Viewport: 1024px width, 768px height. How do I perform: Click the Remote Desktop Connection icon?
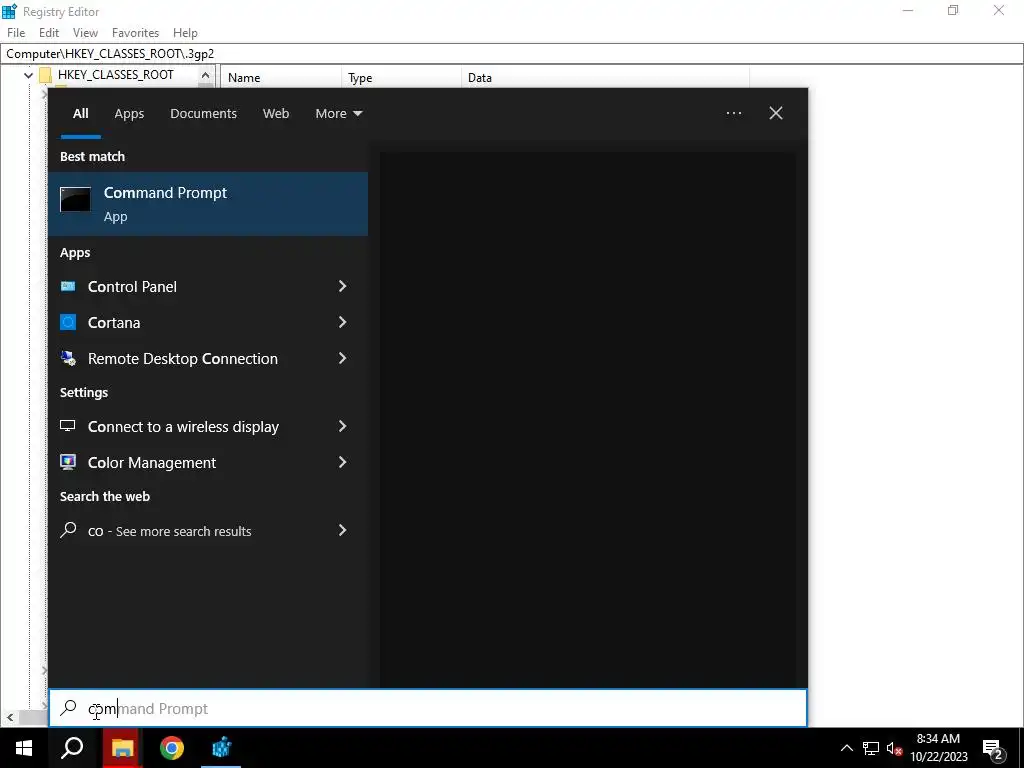(x=68, y=358)
